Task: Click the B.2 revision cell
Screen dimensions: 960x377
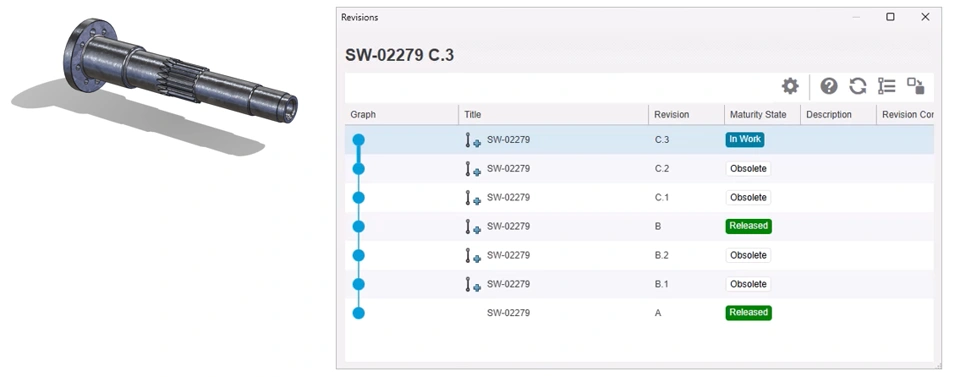Action: click(662, 255)
